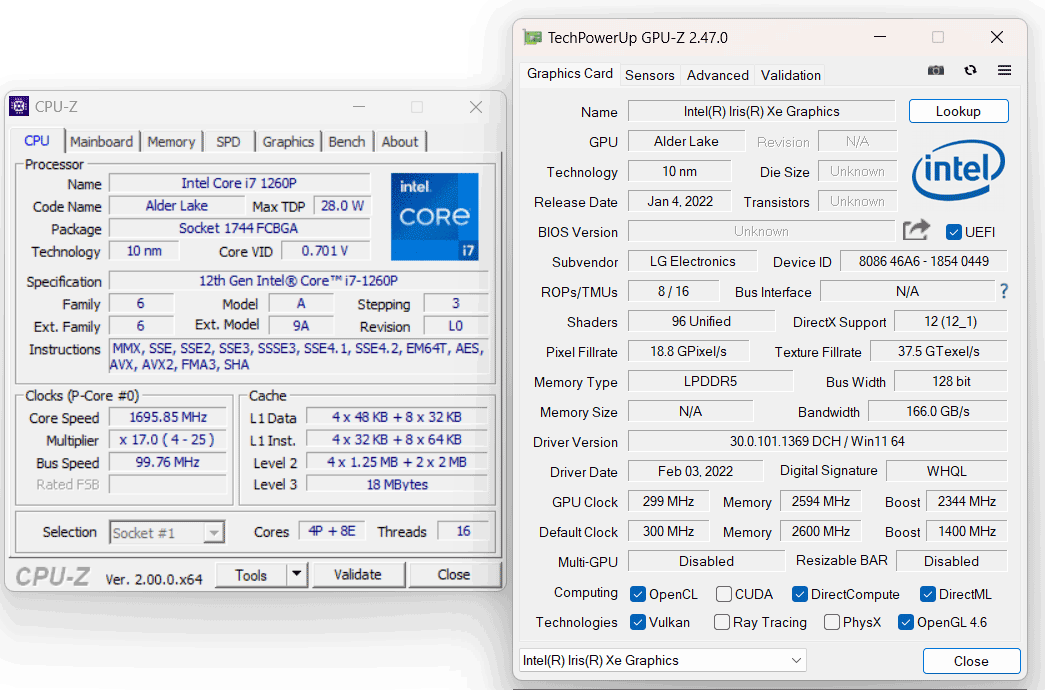Switch to the Sensors tab in GPU-Z
This screenshot has height=690, width=1045.
tap(649, 75)
